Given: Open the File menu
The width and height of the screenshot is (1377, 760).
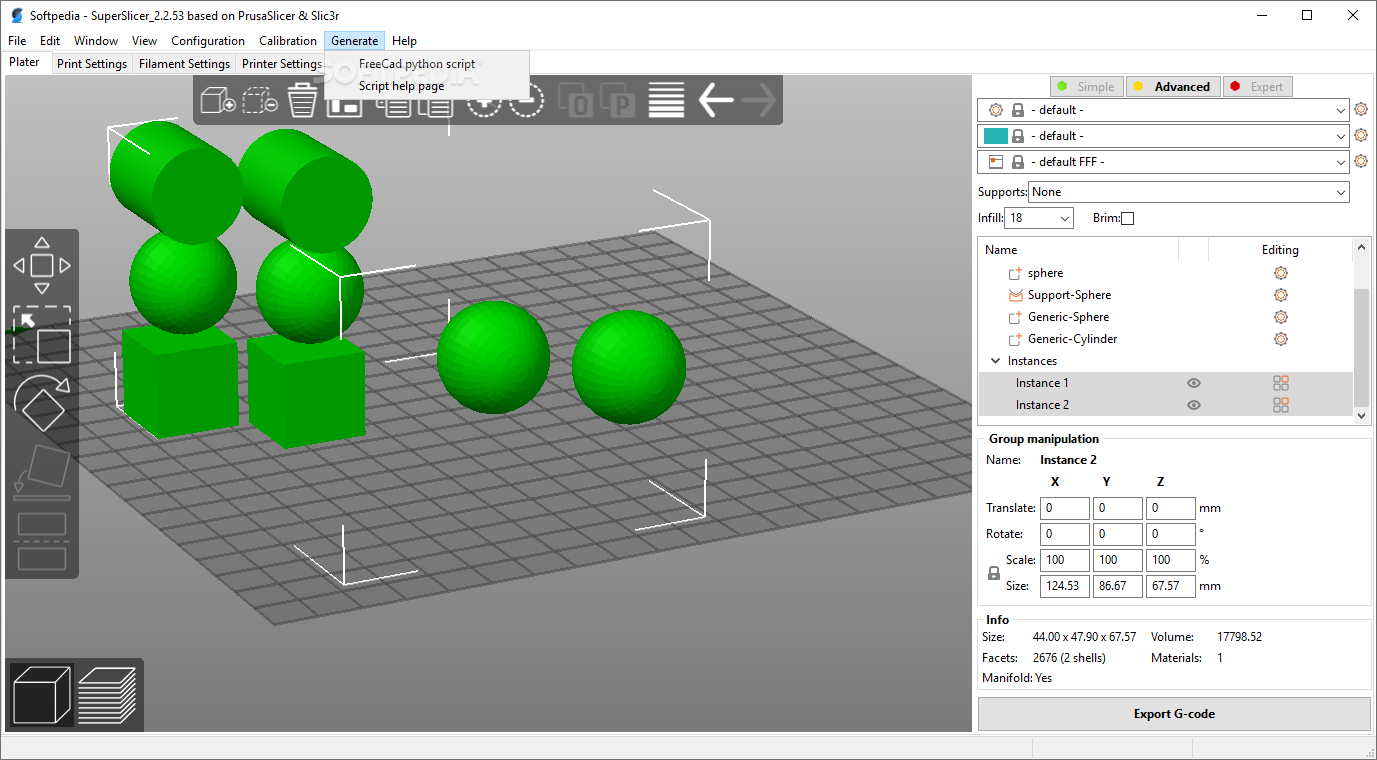Looking at the screenshot, I should point(16,41).
